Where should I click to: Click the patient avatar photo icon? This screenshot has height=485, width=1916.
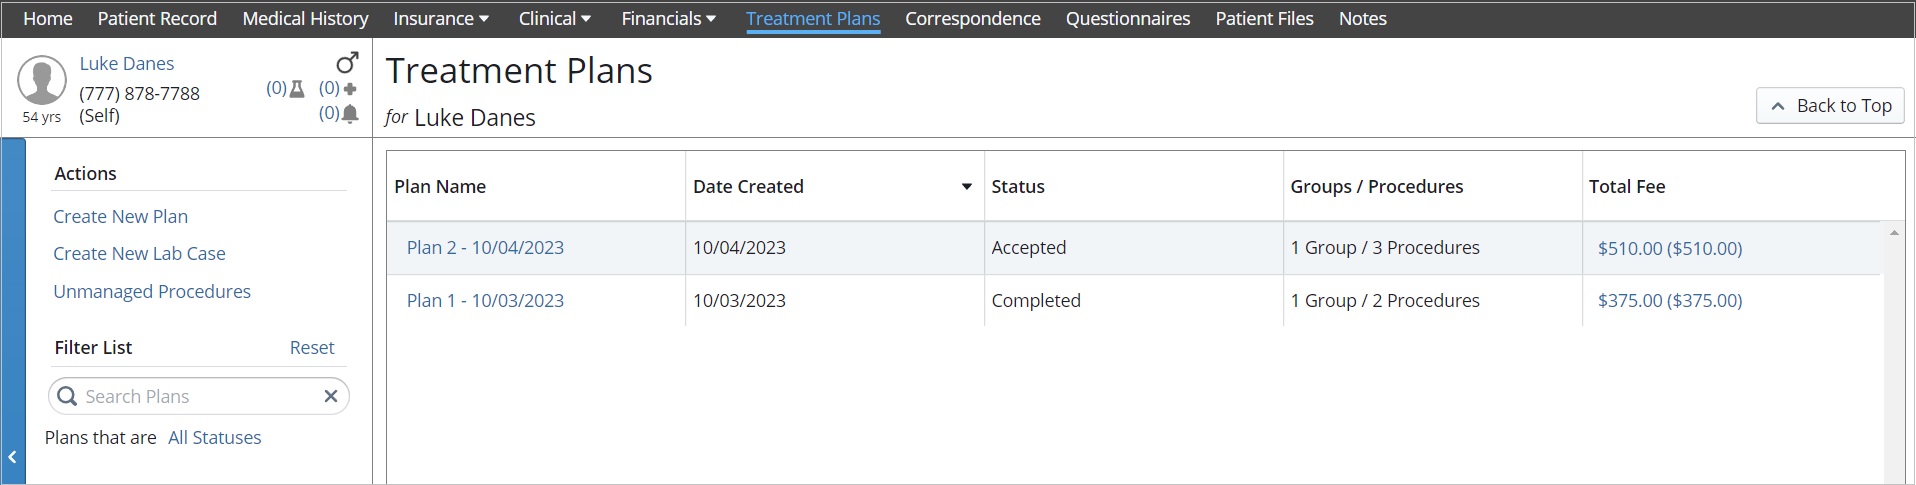[x=42, y=82]
